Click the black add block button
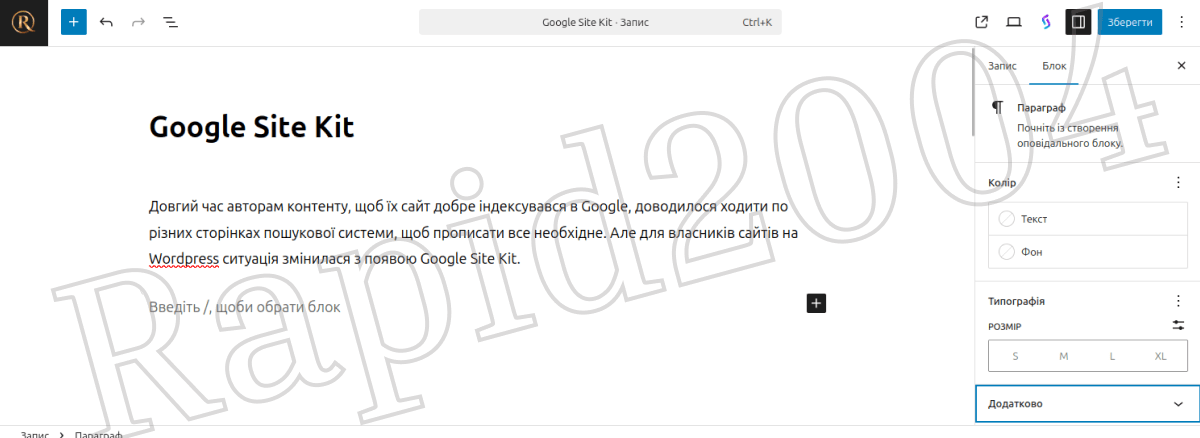 click(x=816, y=302)
